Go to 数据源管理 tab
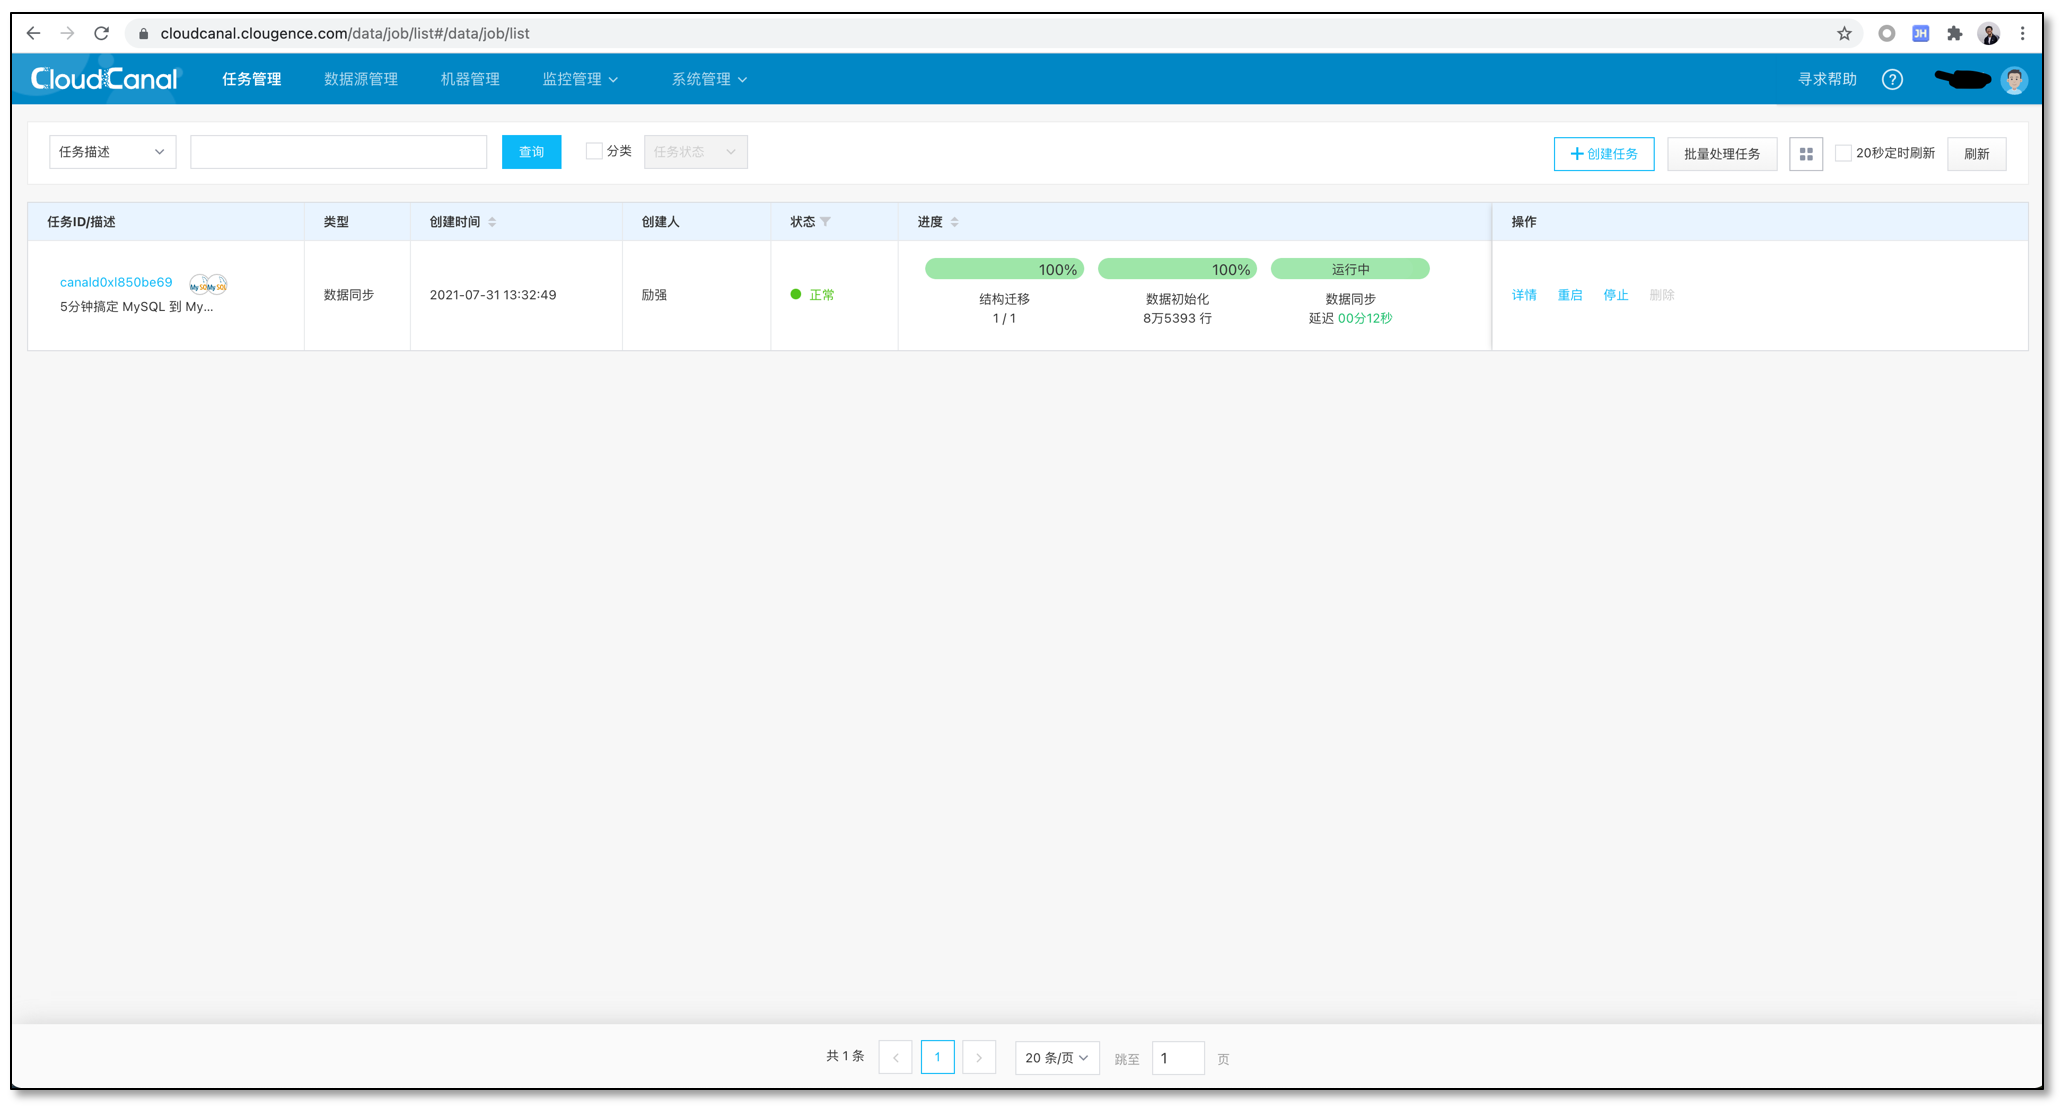Screen dimensions: 2070x1118 click(360, 80)
